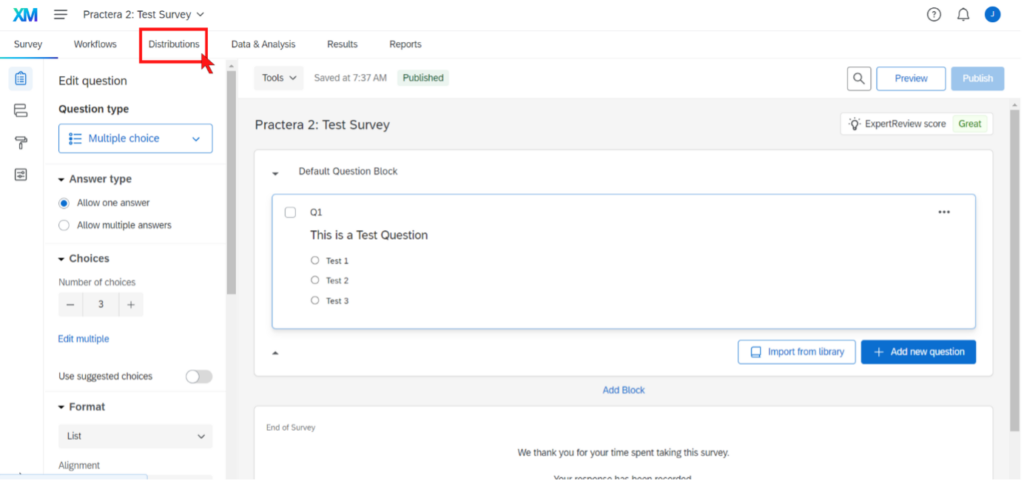The height and width of the screenshot is (481, 1024).
Task: Open the survey flow sidebar icon
Action: tap(21, 111)
